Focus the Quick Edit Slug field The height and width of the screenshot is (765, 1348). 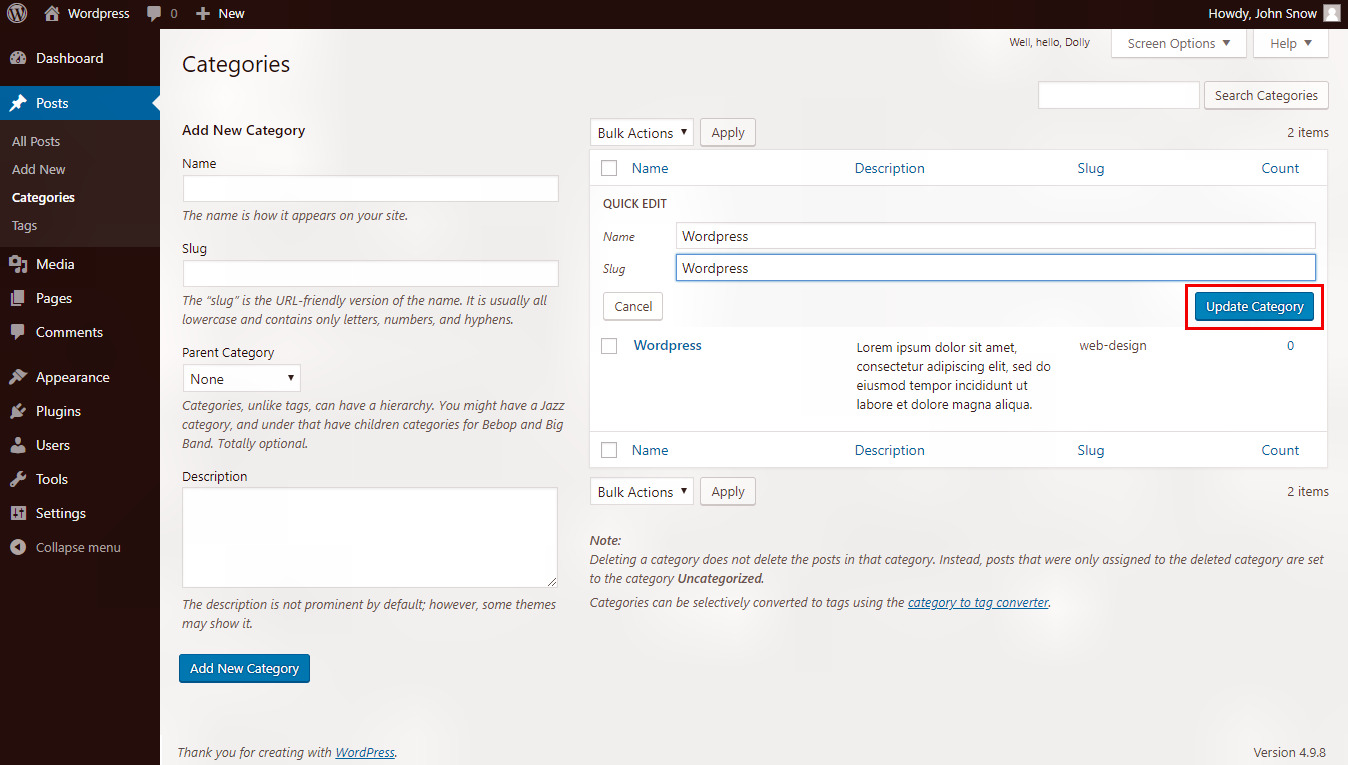[996, 268]
